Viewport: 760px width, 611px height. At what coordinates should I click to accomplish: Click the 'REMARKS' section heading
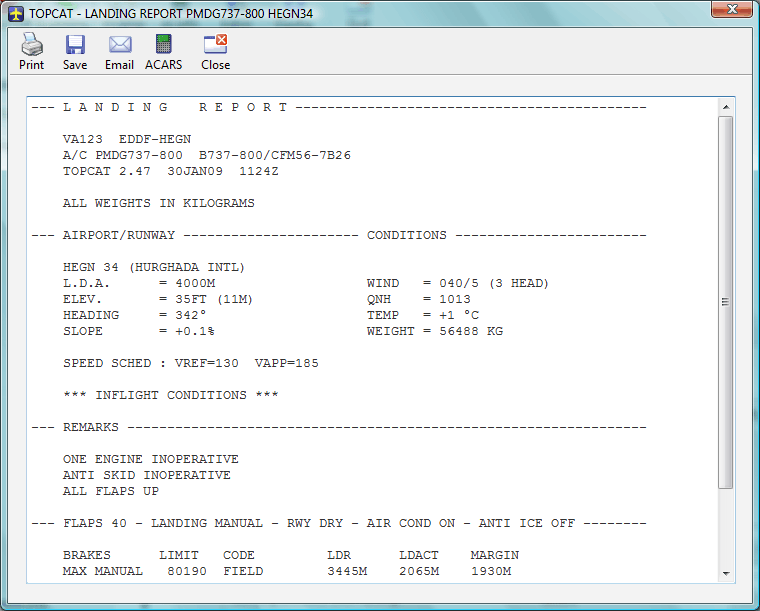point(91,427)
